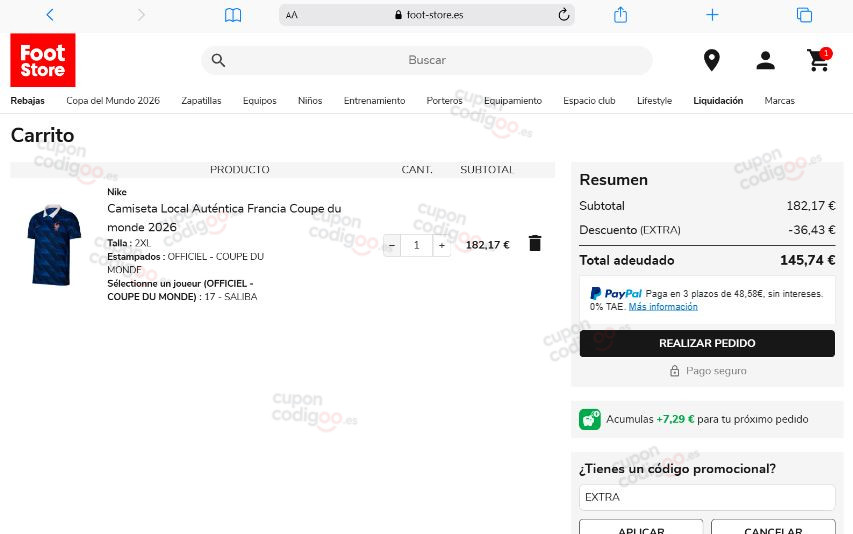The height and width of the screenshot is (534, 853).
Task: Open the Safari bookmarks book icon
Action: tap(233, 15)
